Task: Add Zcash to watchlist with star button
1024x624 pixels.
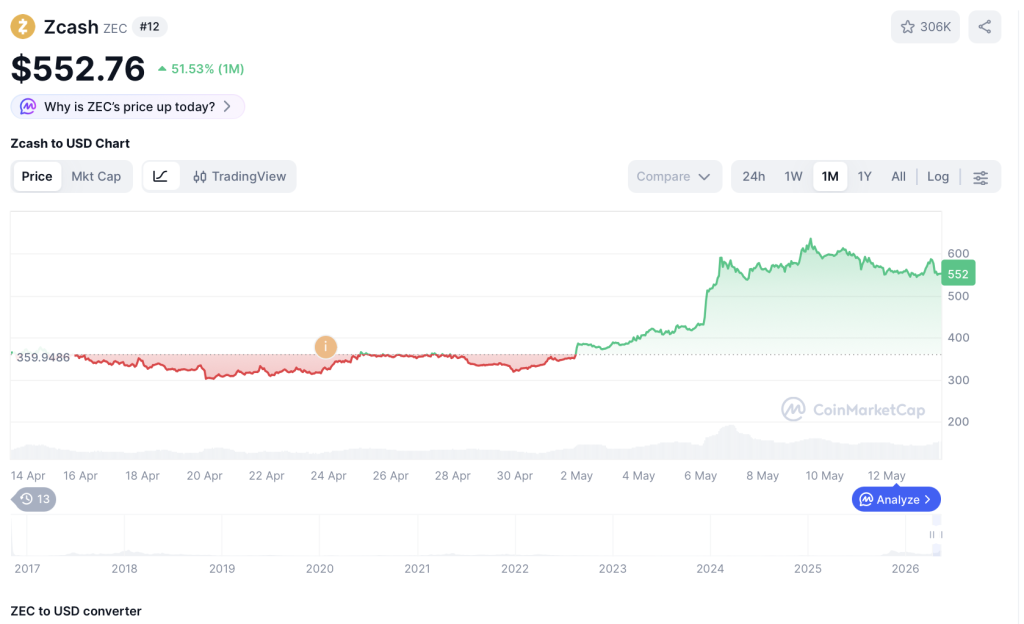Action: tap(925, 27)
